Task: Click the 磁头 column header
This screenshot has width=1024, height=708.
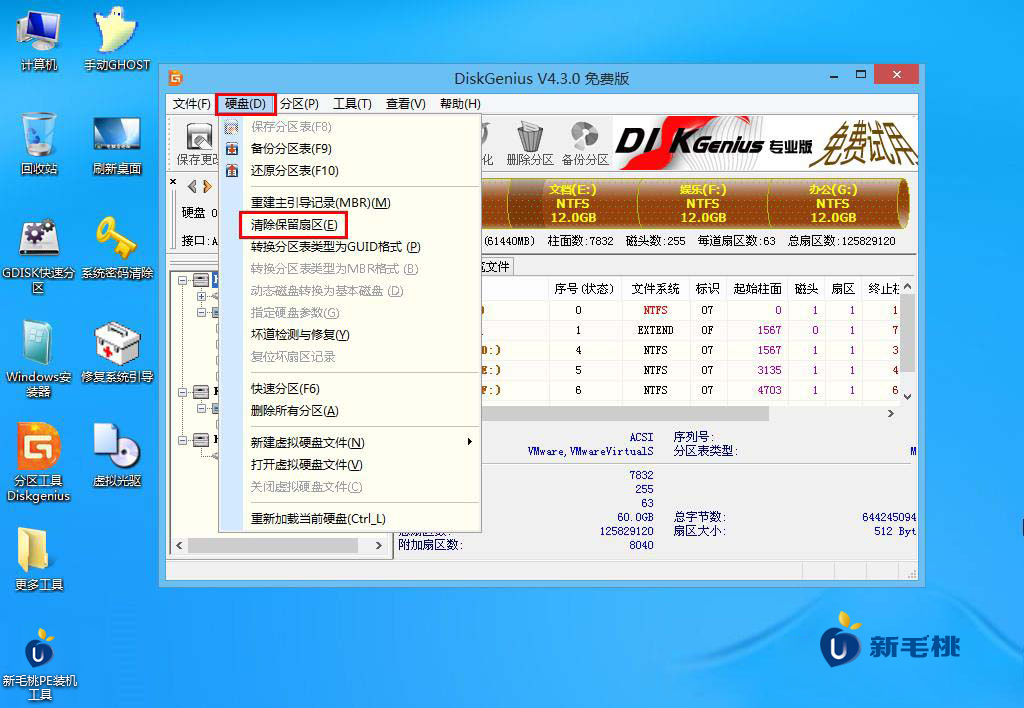Action: pos(807,289)
